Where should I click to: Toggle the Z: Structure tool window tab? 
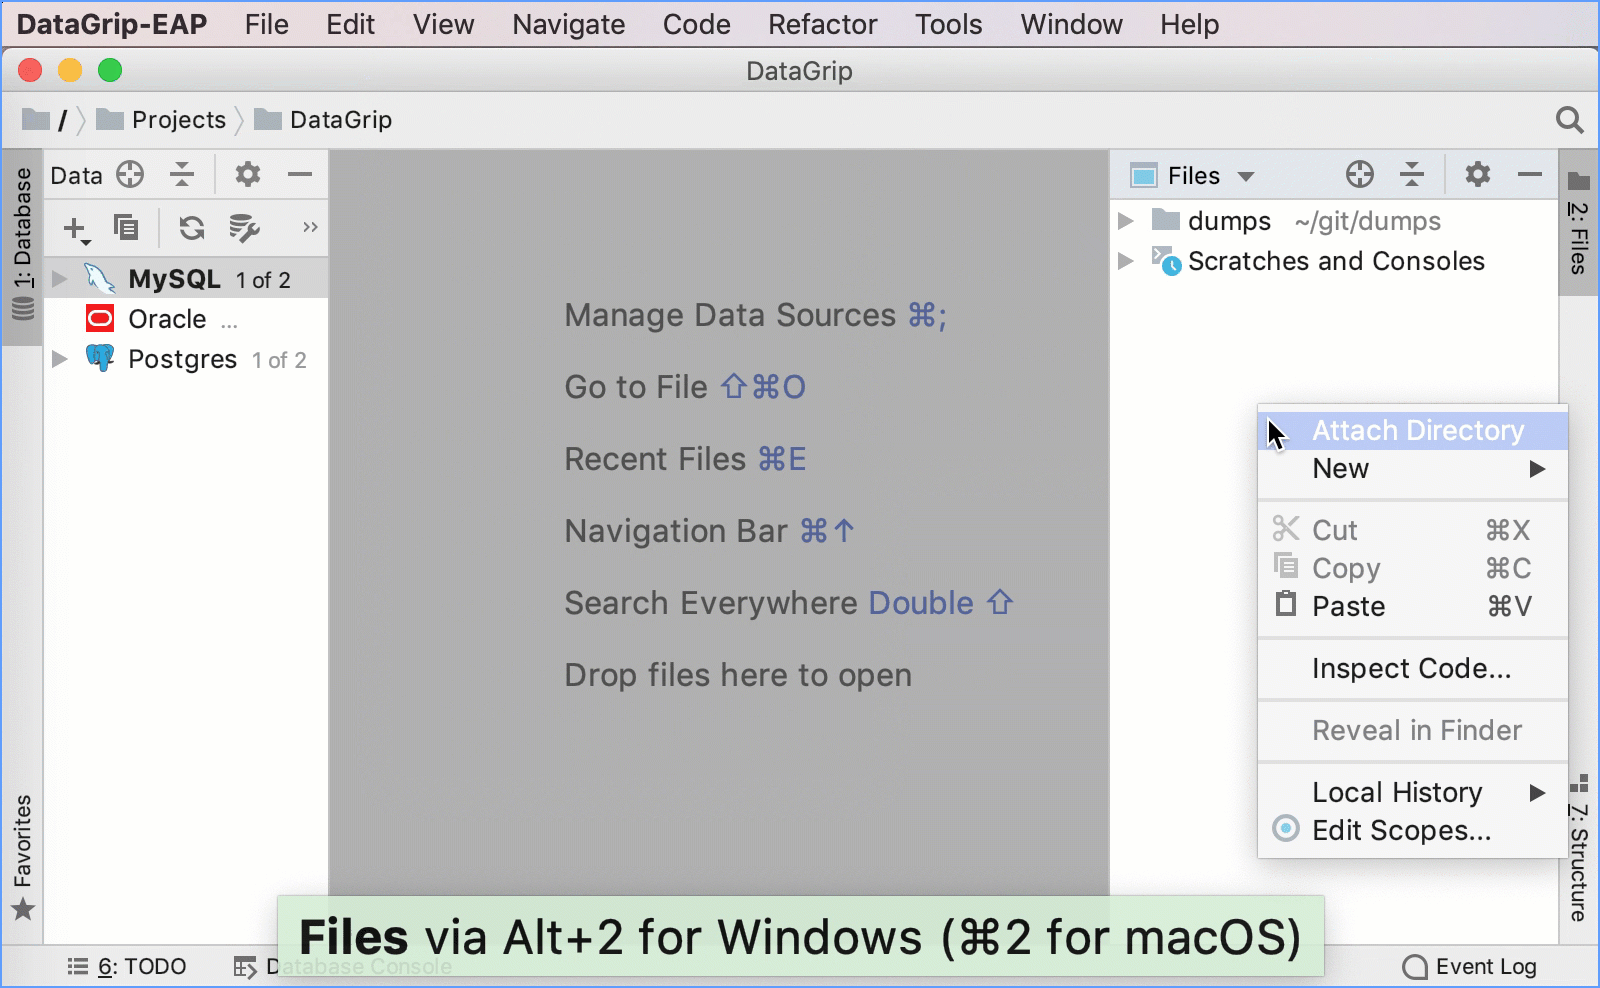[1578, 848]
